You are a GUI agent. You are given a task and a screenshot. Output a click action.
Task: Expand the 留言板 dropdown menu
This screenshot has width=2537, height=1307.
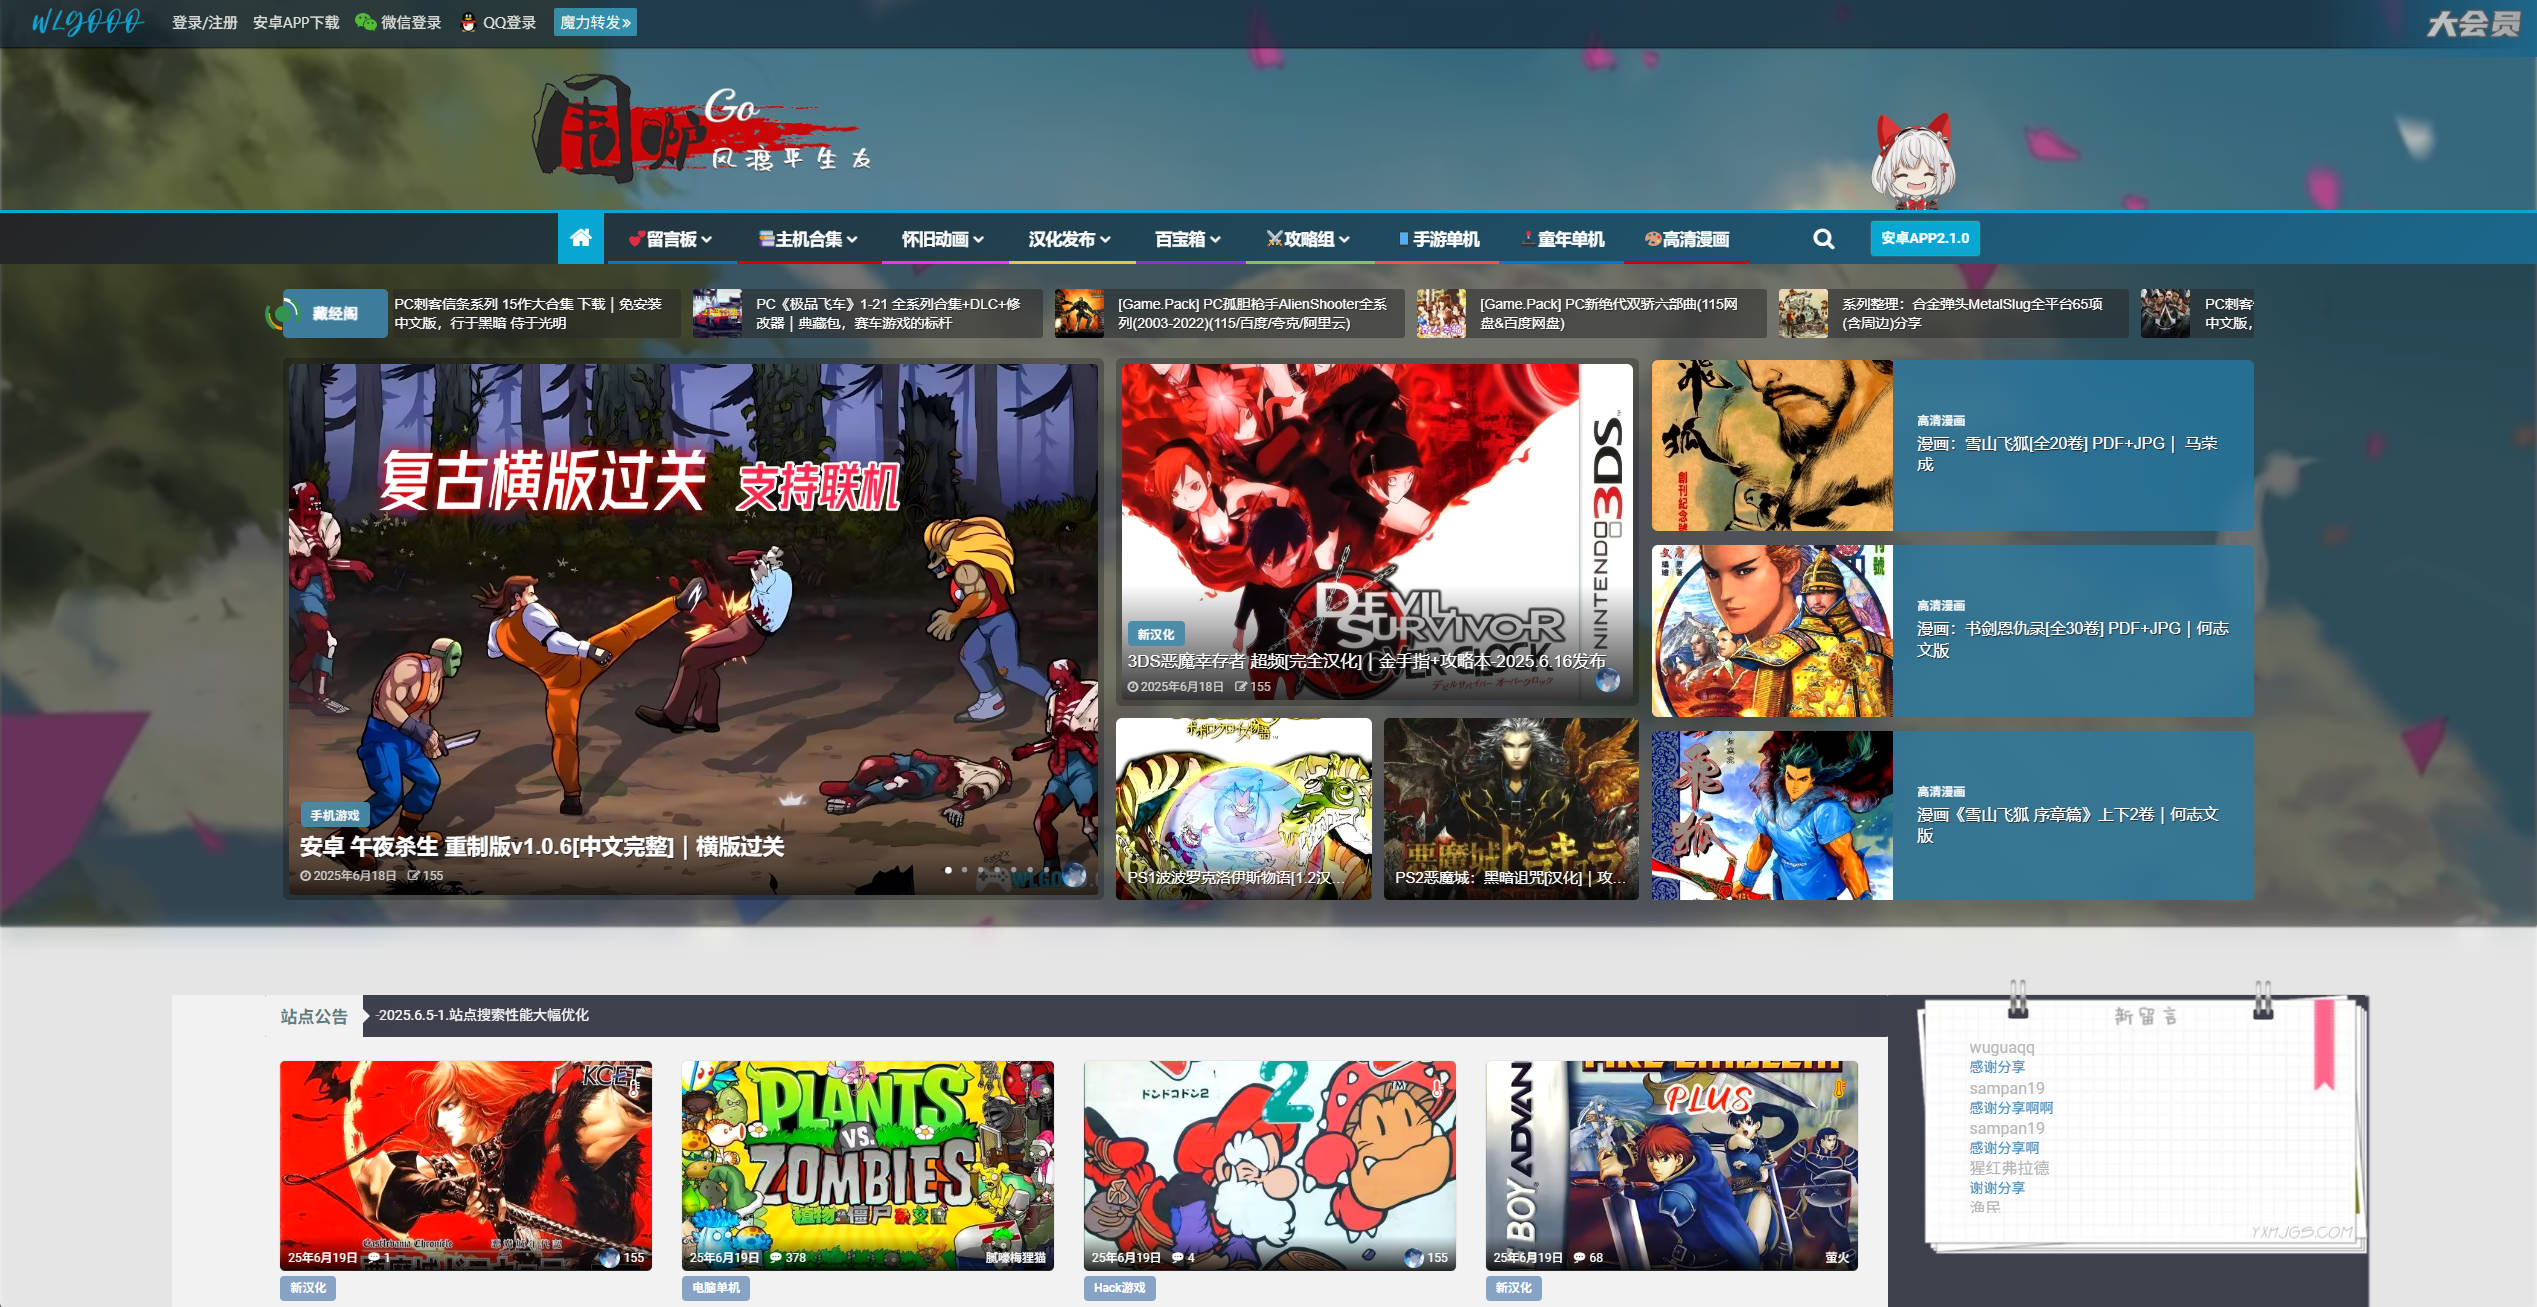click(670, 239)
